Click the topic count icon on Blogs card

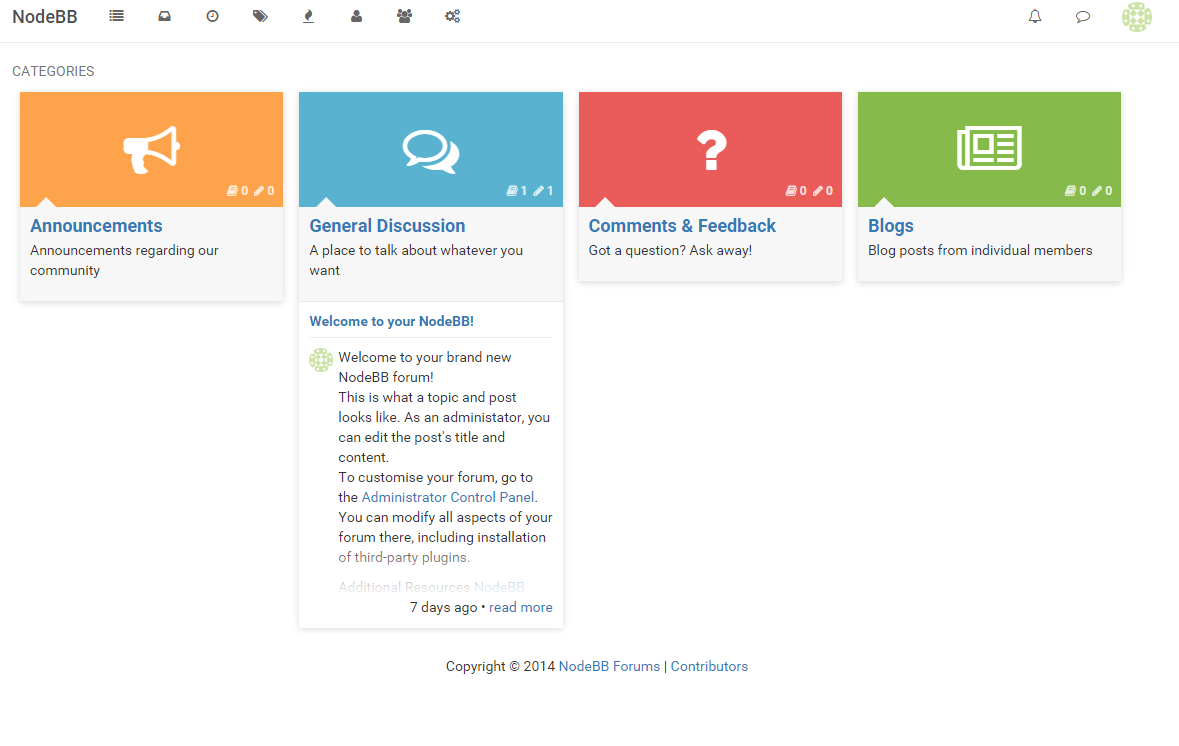coord(1071,191)
